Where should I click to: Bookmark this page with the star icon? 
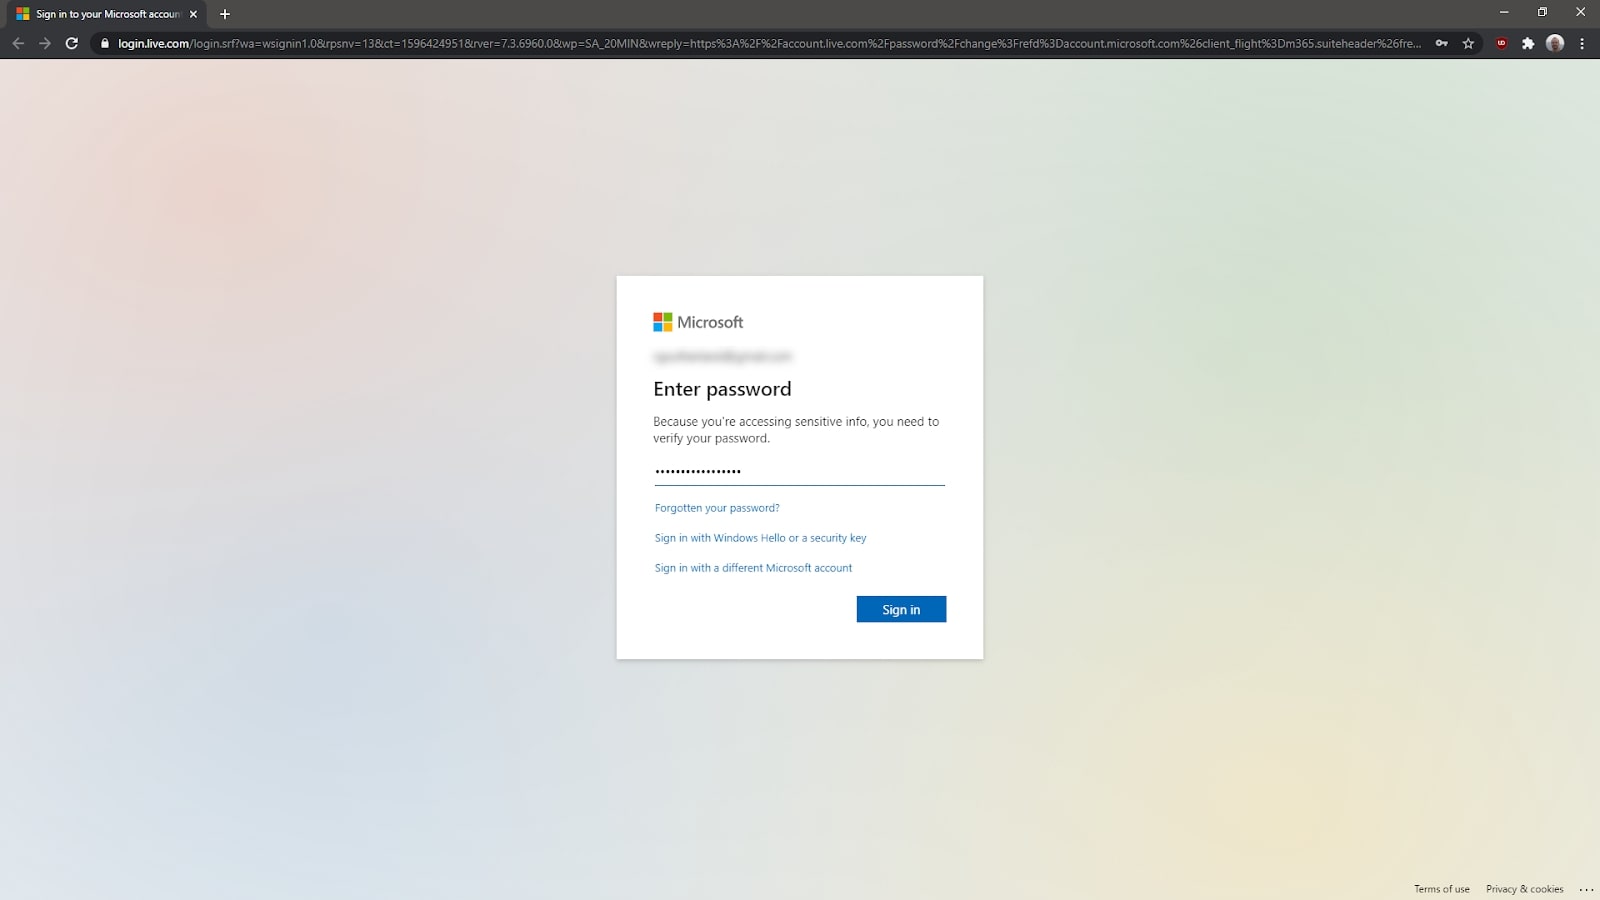point(1468,43)
